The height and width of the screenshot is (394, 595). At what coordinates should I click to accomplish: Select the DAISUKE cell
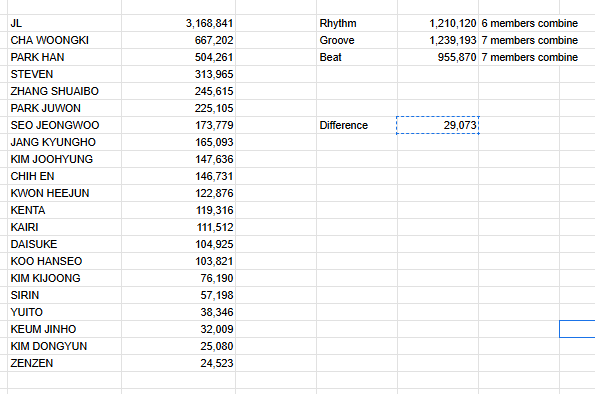pyautogui.click(x=65, y=244)
